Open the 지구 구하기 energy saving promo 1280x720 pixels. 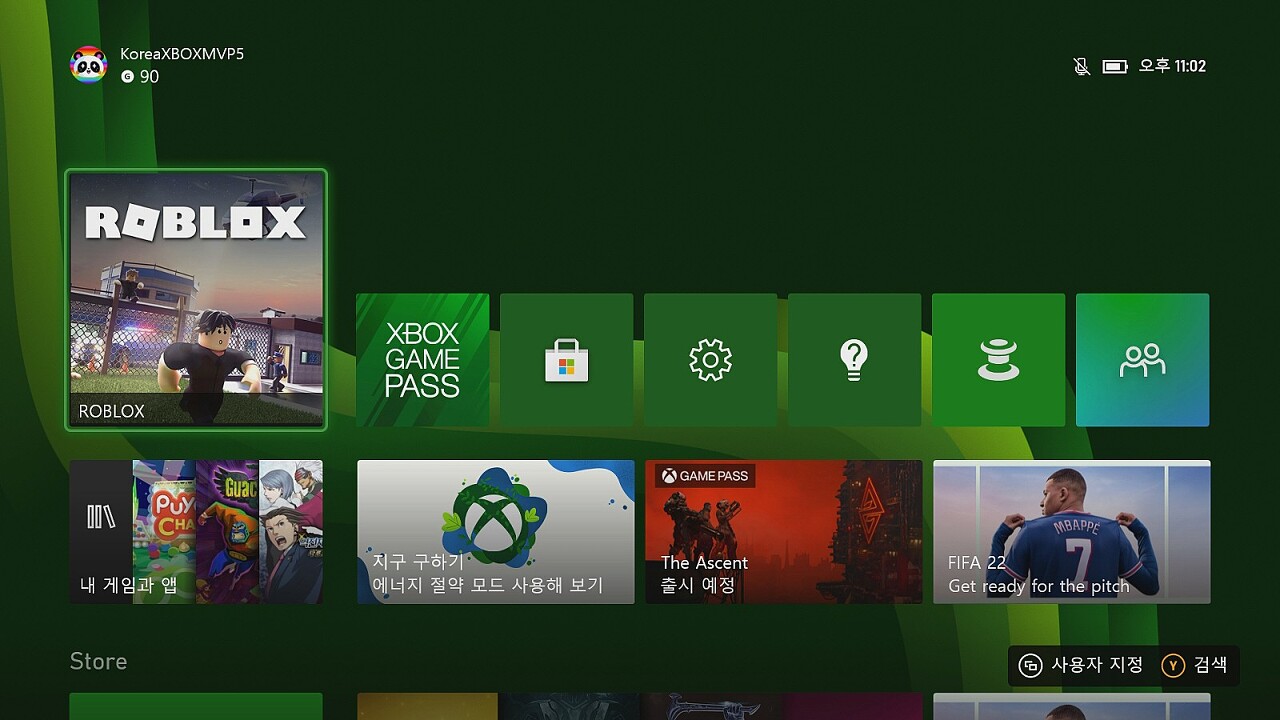(x=496, y=532)
